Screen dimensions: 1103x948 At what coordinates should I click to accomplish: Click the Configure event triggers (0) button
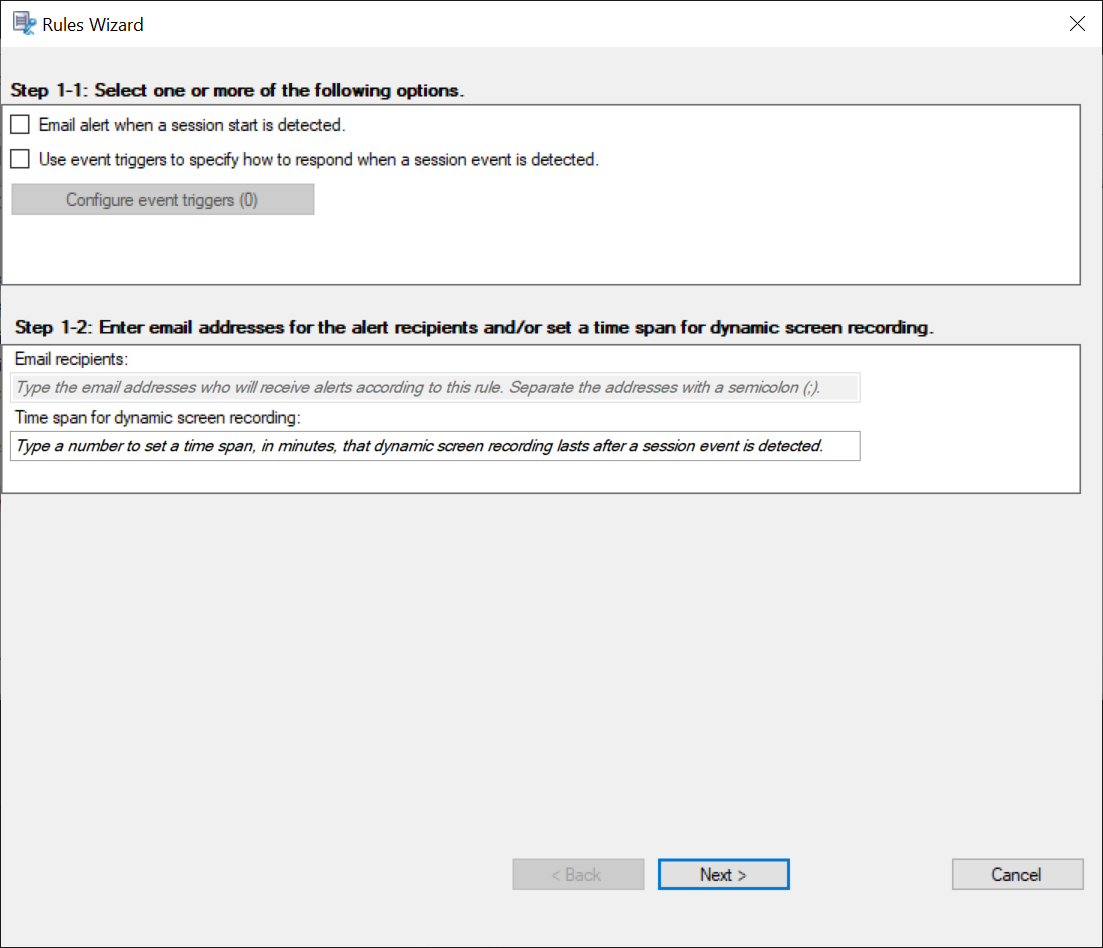(x=163, y=200)
